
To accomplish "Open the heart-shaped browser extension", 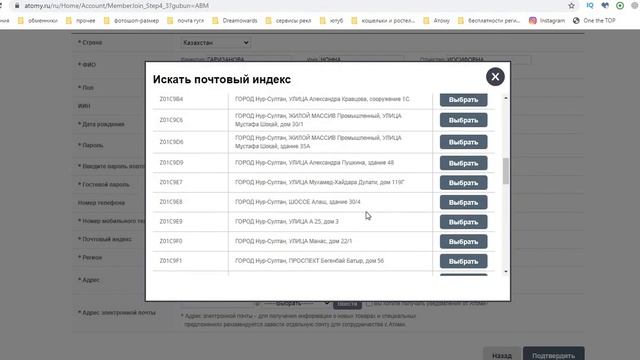I will tap(605, 6).
